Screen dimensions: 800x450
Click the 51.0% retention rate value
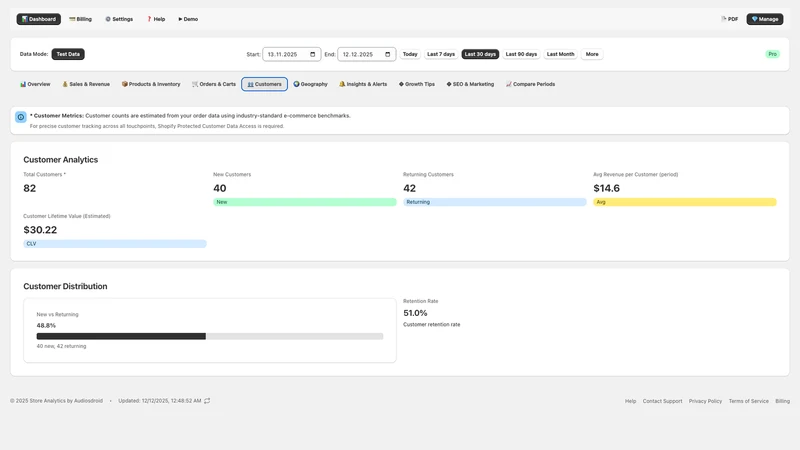click(415, 313)
